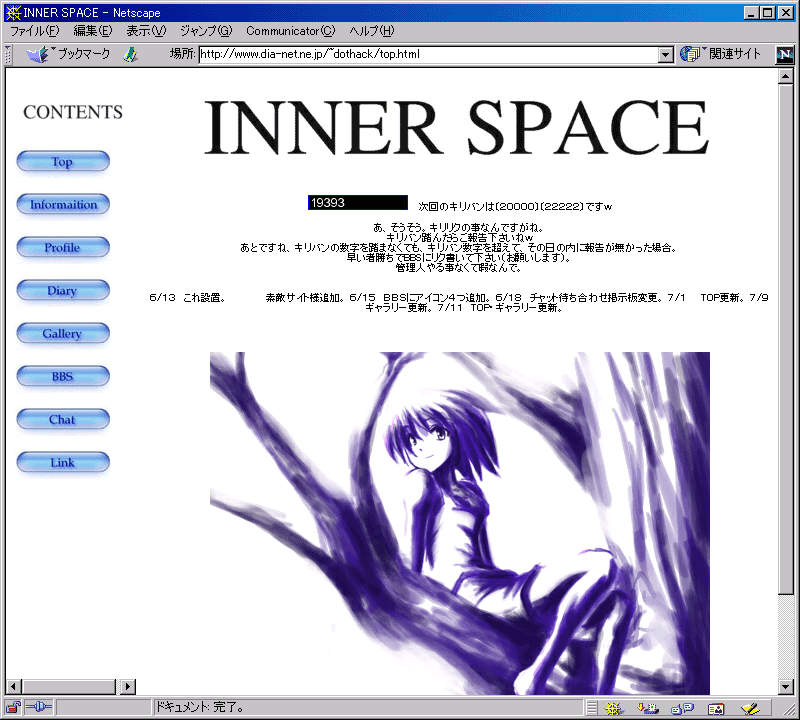
Task: Click the 管理人やる事なくて暇なんで。 line
Action: [x=458, y=267]
